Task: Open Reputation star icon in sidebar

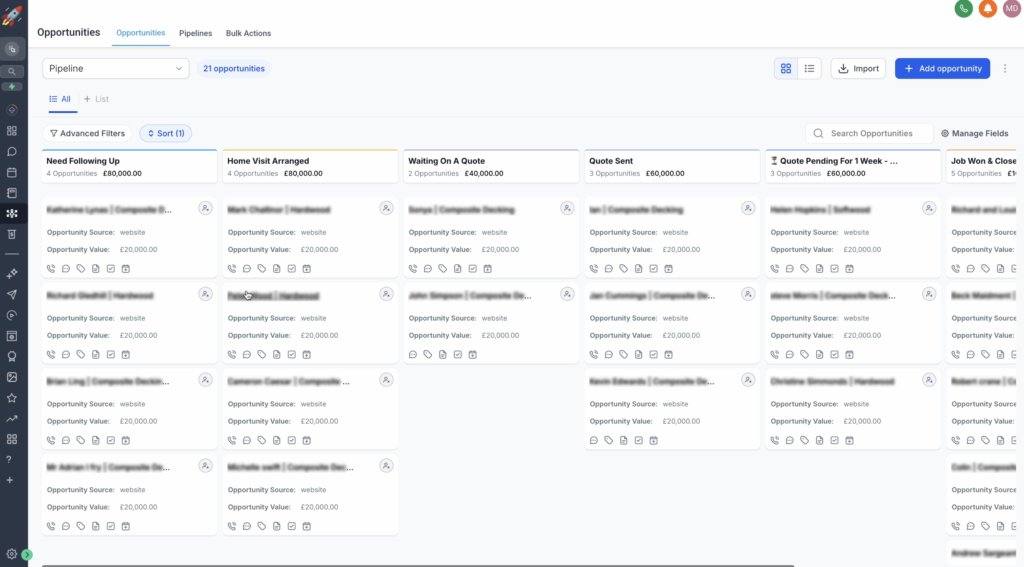Action: [12, 398]
